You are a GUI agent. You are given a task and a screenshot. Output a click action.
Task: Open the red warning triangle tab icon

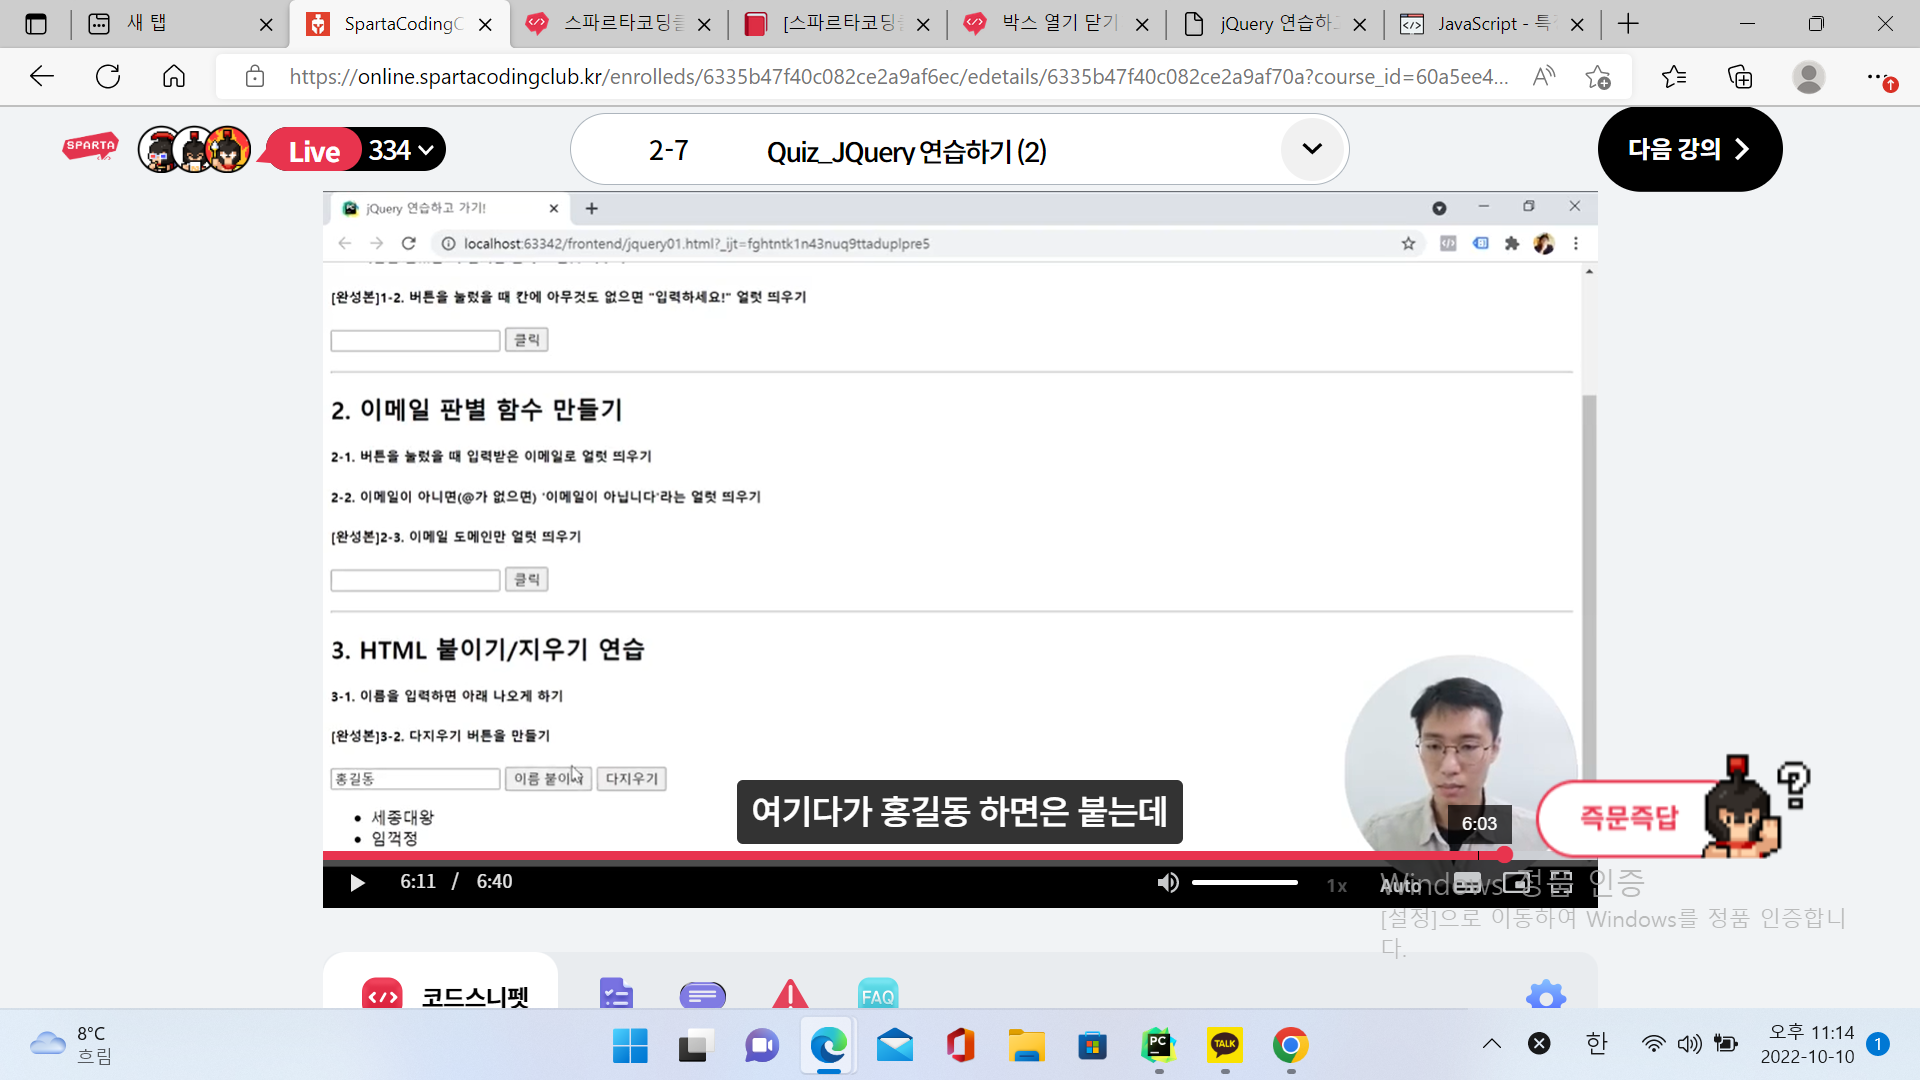click(x=790, y=994)
